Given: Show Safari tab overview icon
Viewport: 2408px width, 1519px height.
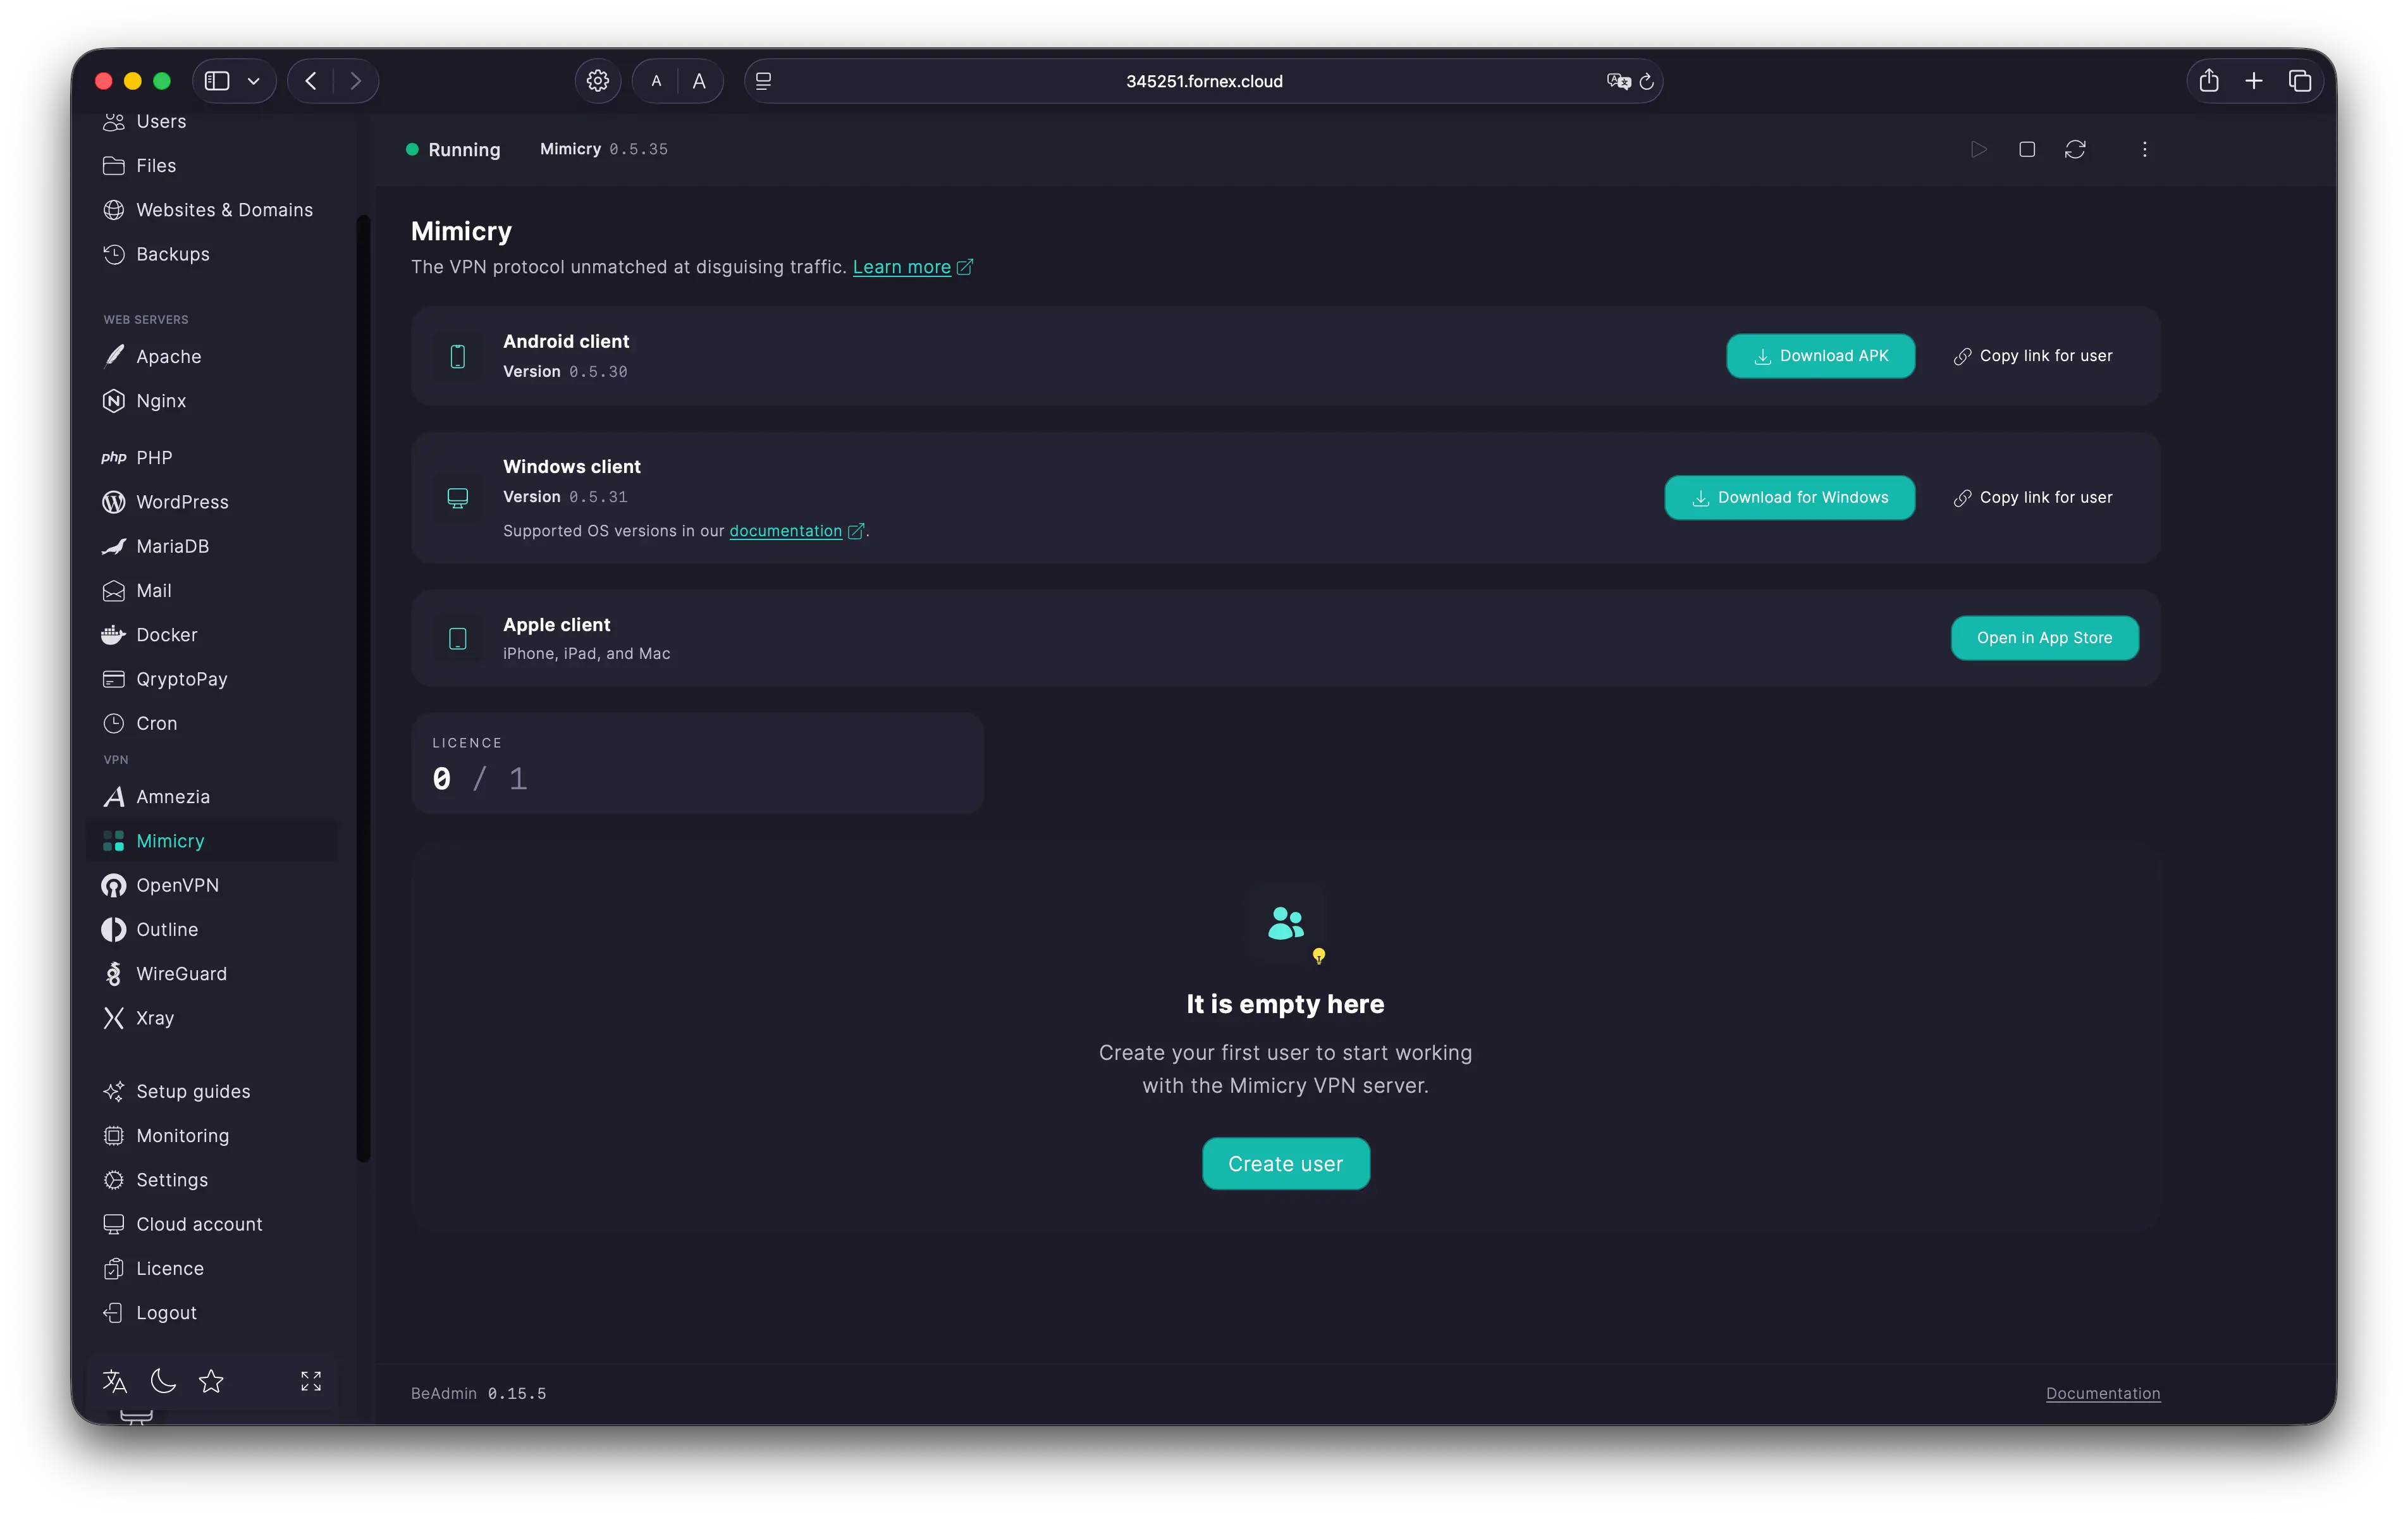Looking at the screenshot, I should [x=2300, y=81].
